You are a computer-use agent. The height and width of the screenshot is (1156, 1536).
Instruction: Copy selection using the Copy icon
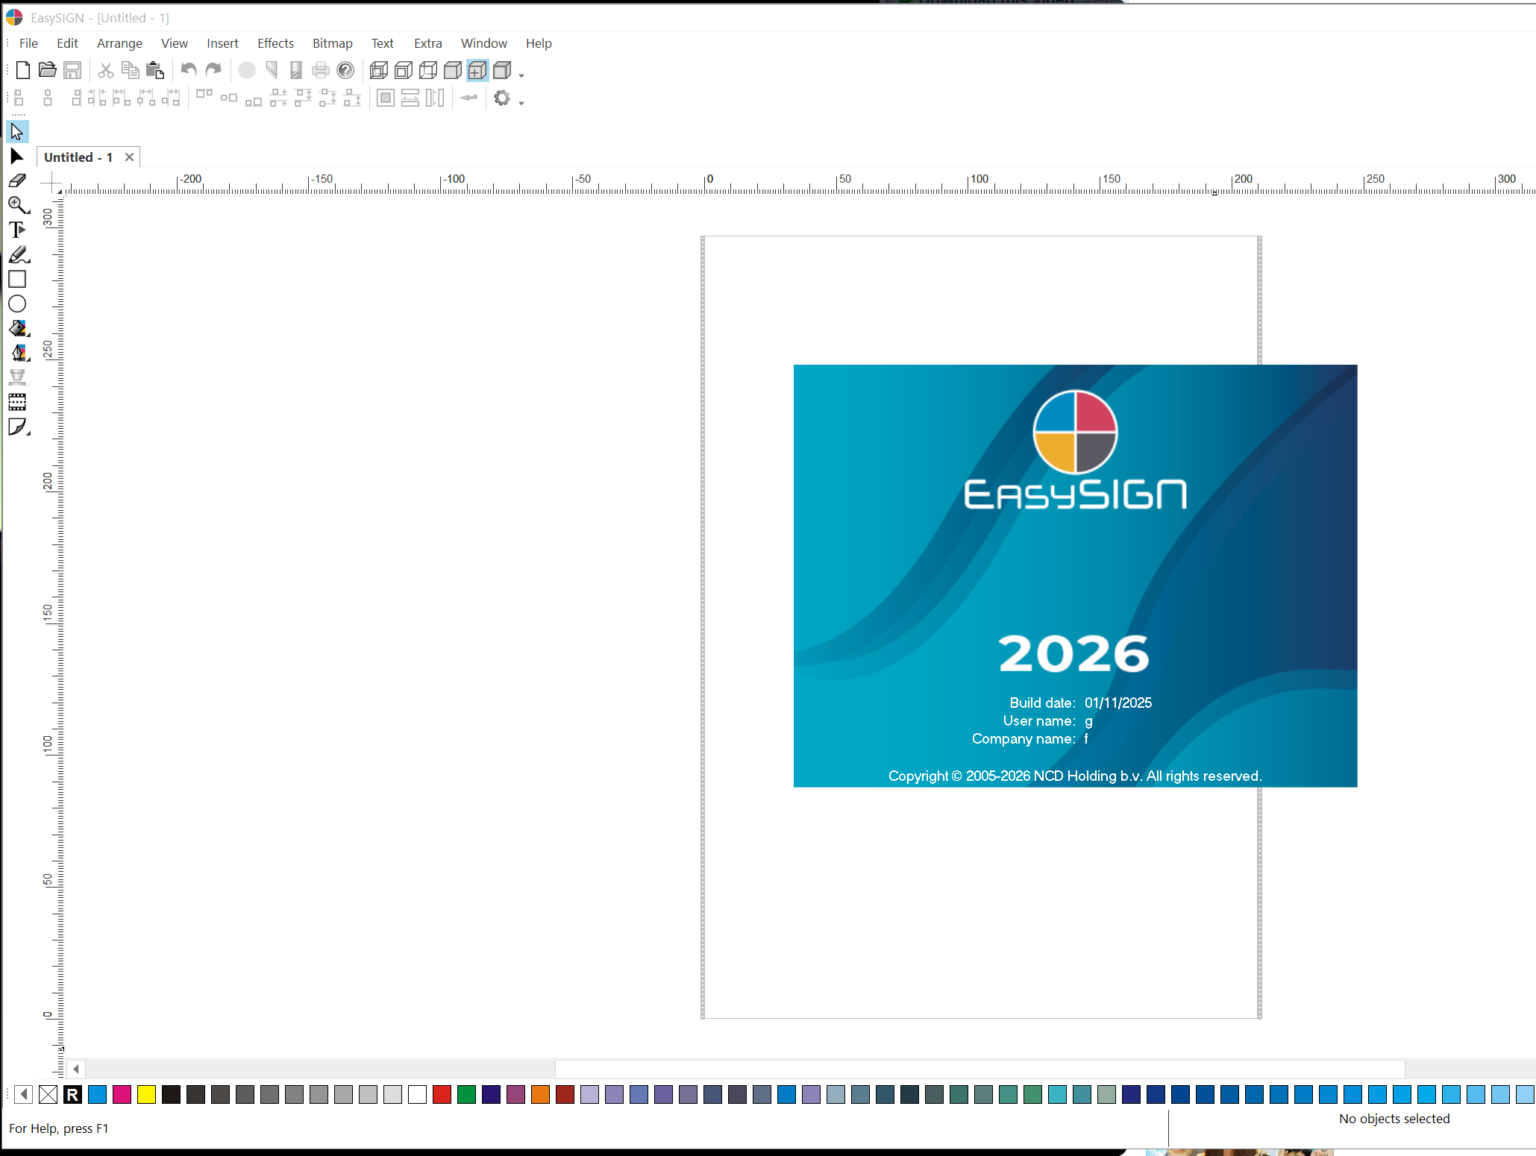point(130,70)
